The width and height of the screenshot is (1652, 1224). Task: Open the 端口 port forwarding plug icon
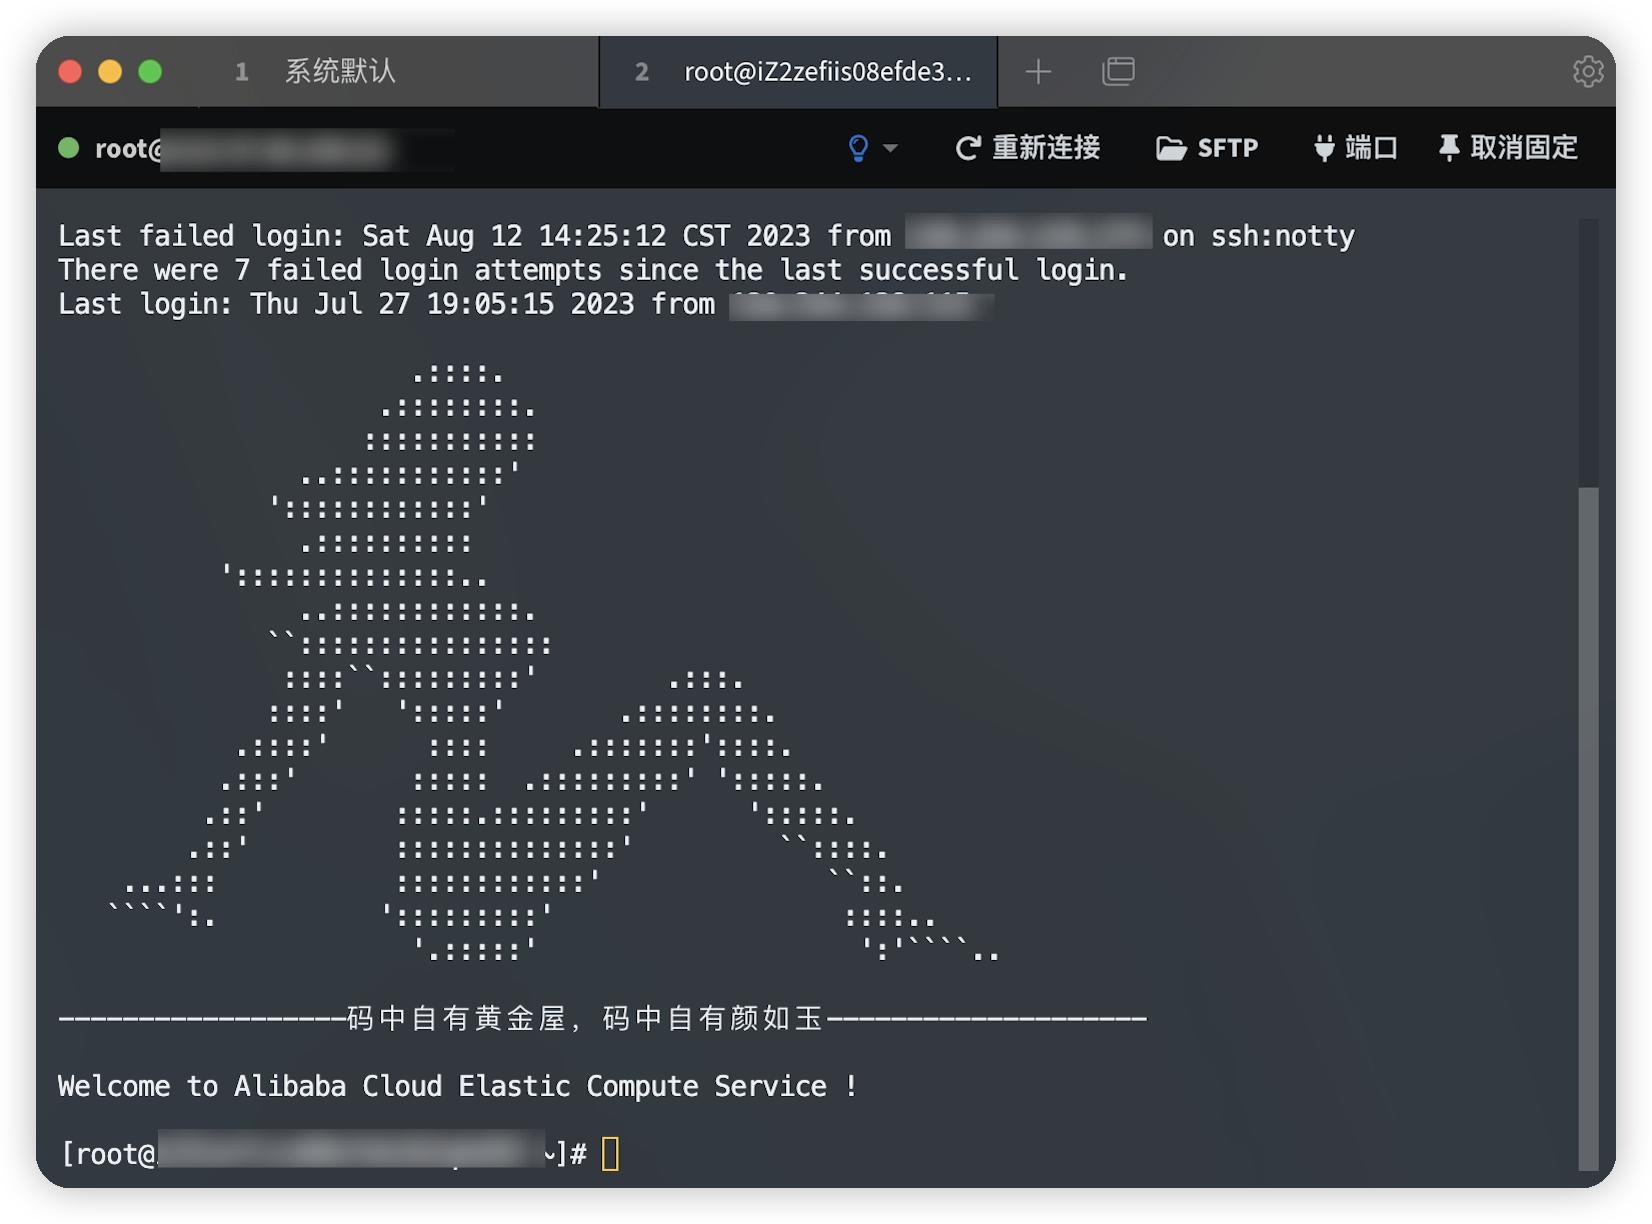[x=1324, y=148]
